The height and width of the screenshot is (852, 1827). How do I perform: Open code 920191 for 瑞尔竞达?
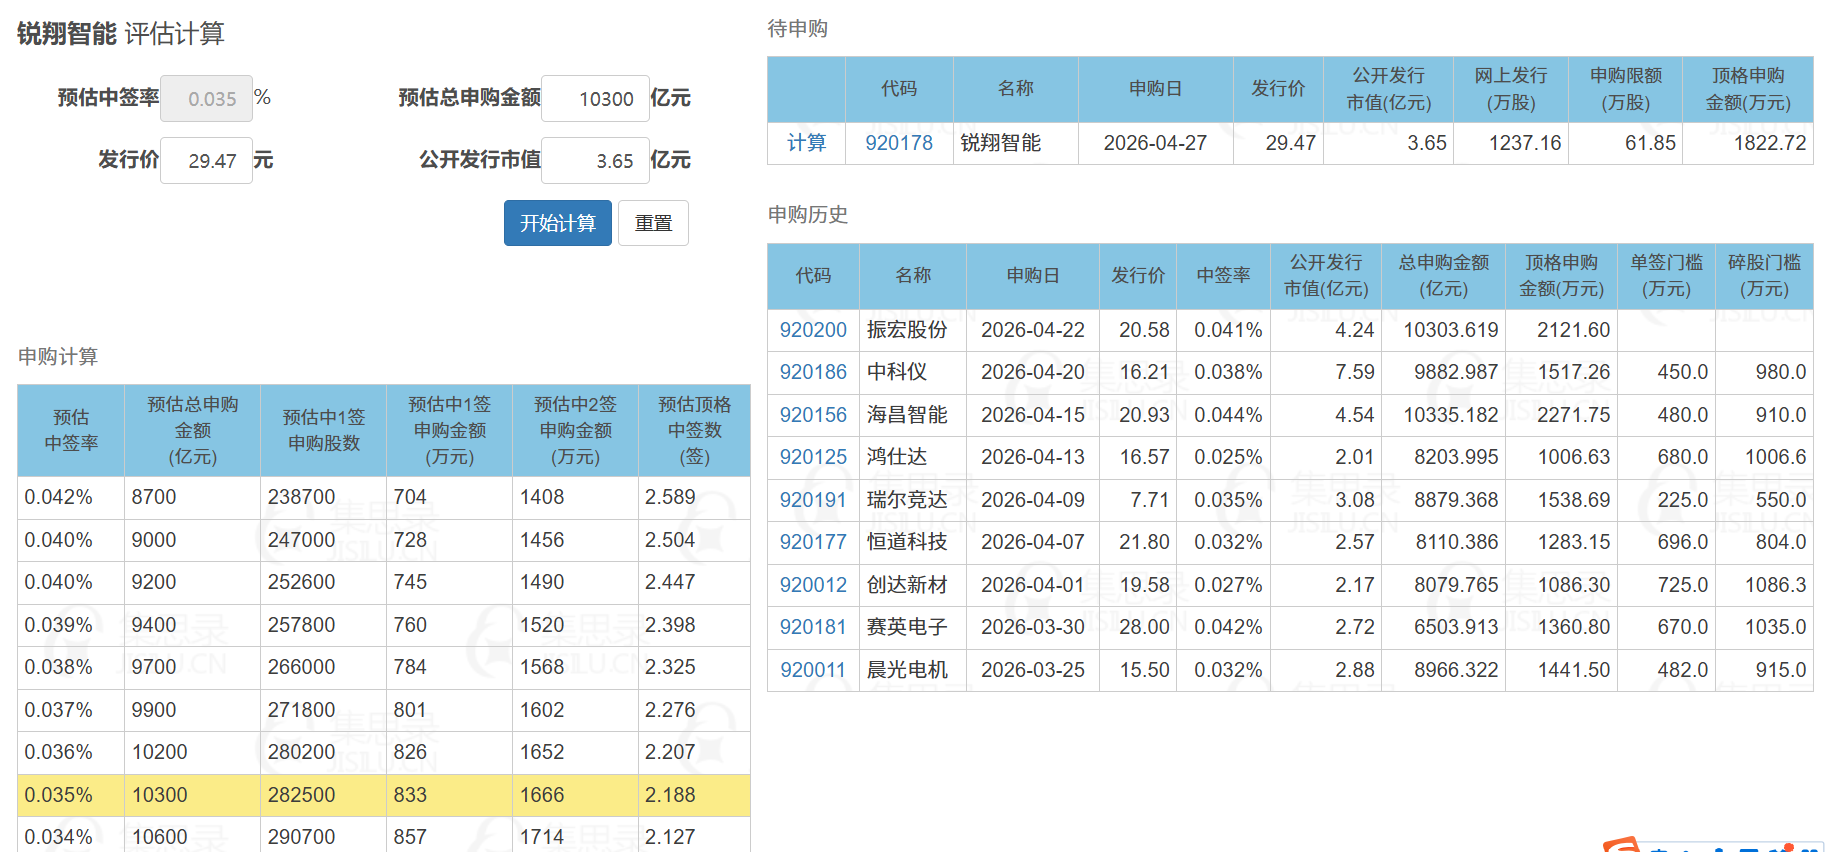(812, 500)
